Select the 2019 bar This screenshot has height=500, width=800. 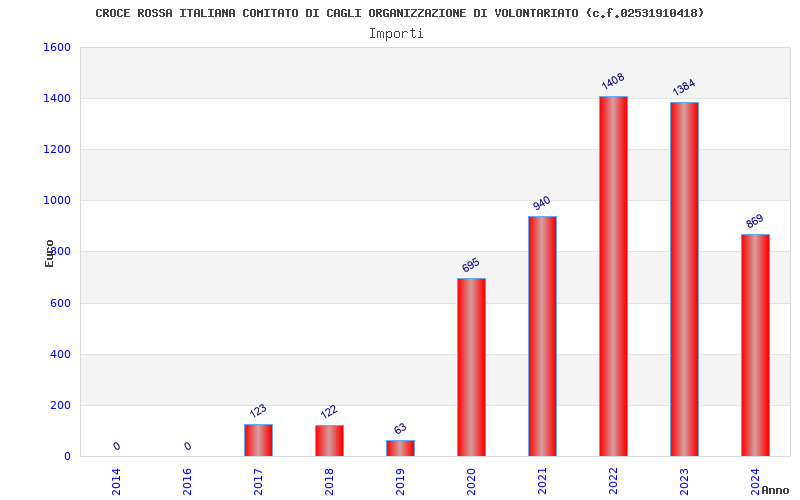click(x=400, y=448)
